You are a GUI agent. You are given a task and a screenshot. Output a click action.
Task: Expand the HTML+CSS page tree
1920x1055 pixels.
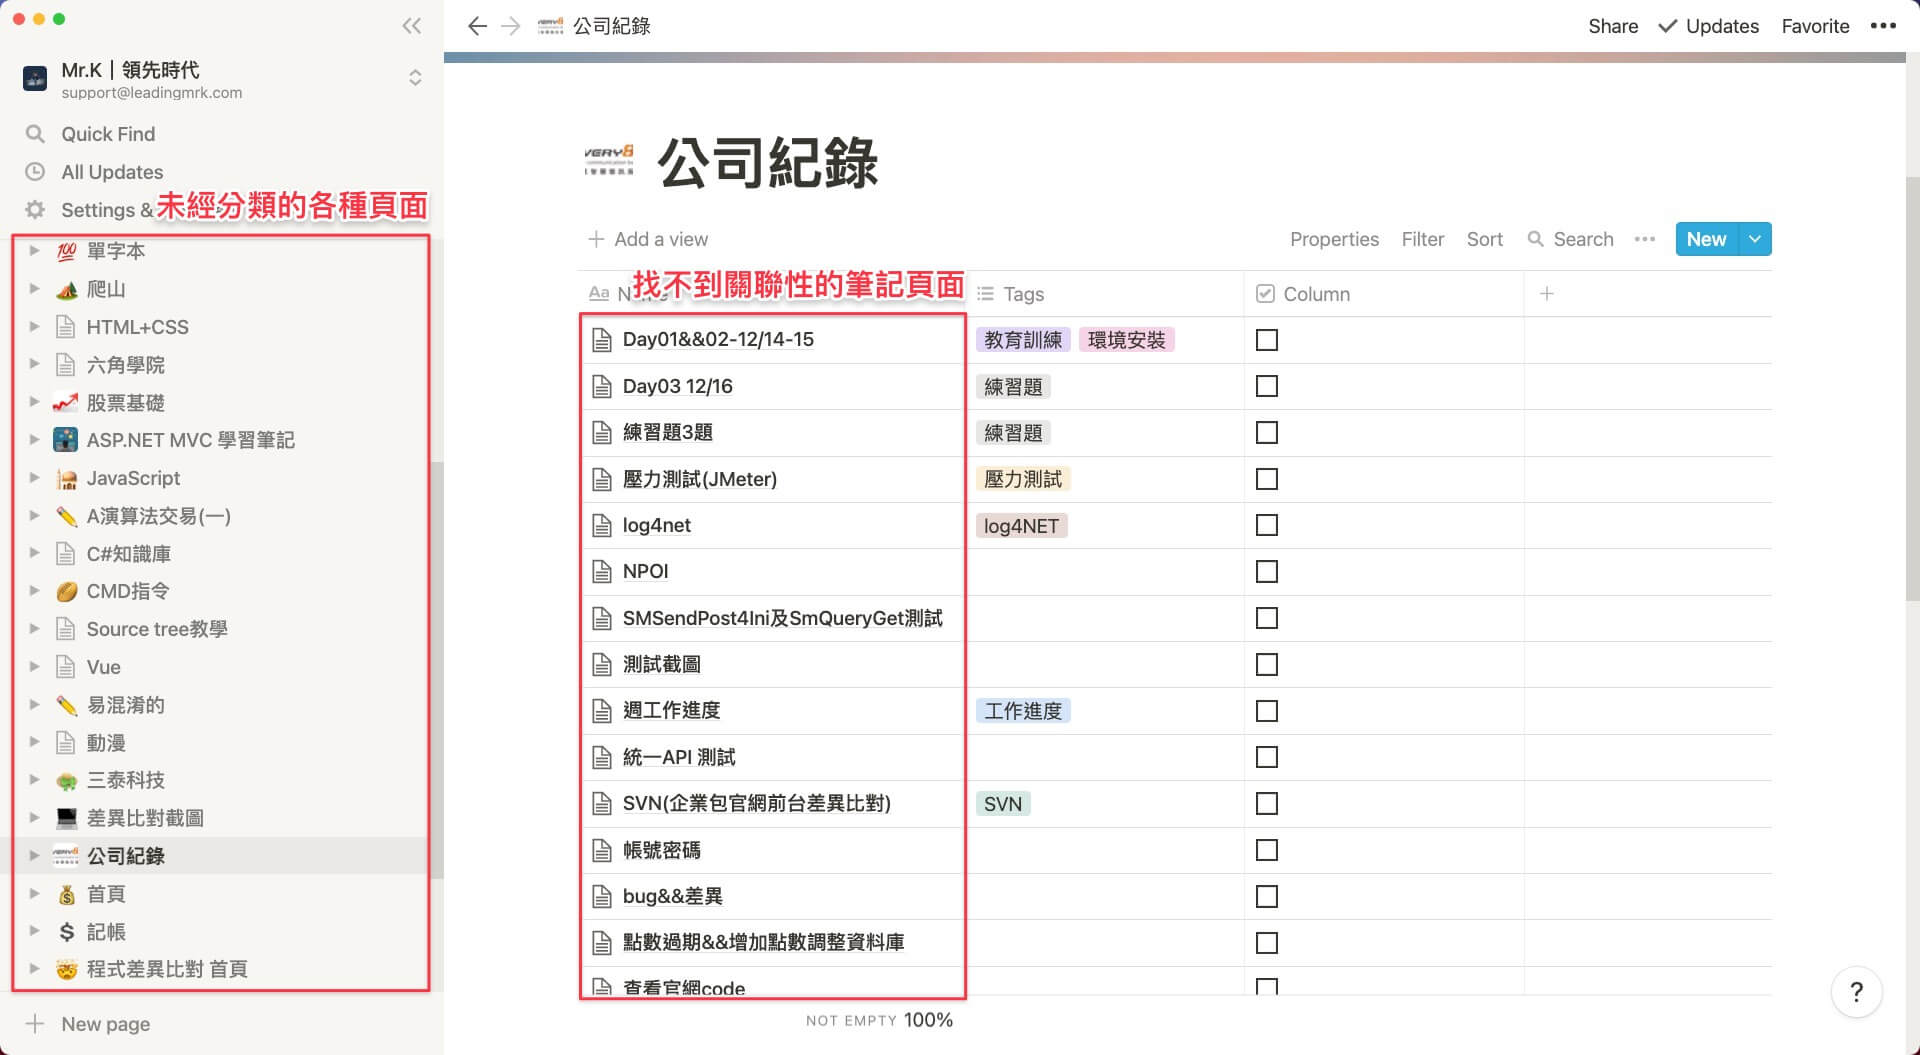point(34,326)
